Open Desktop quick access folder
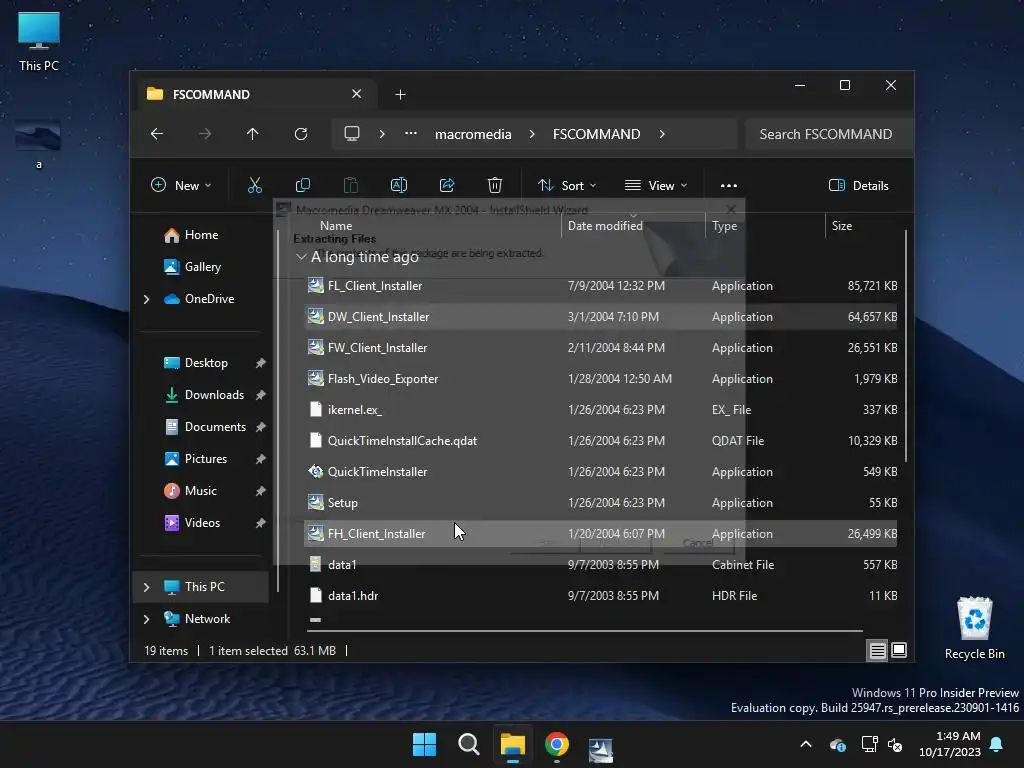This screenshot has width=1024, height=768. pos(206,363)
